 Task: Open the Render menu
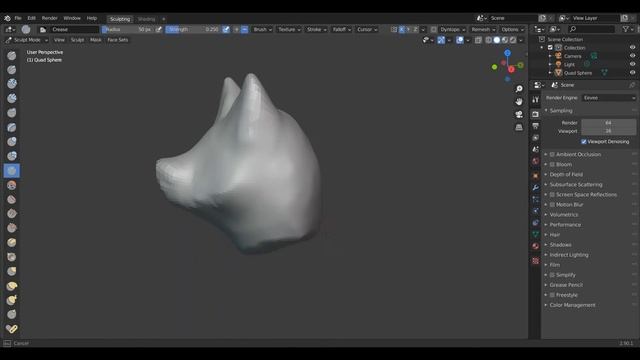tap(49, 18)
